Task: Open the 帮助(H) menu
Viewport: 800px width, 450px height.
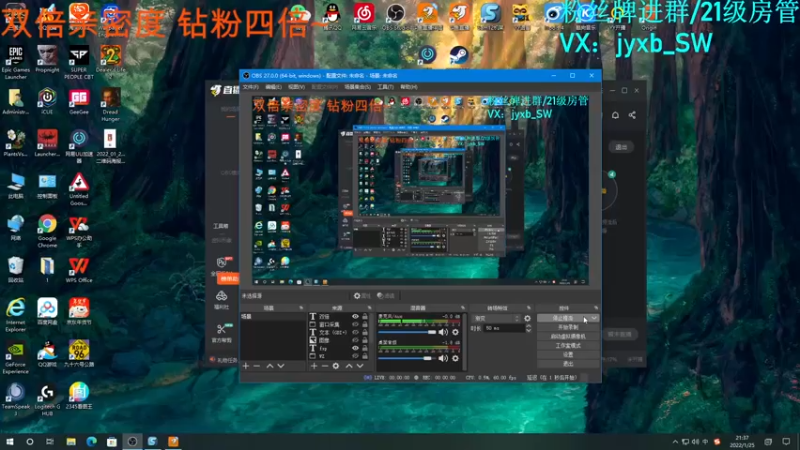Action: tap(409, 87)
